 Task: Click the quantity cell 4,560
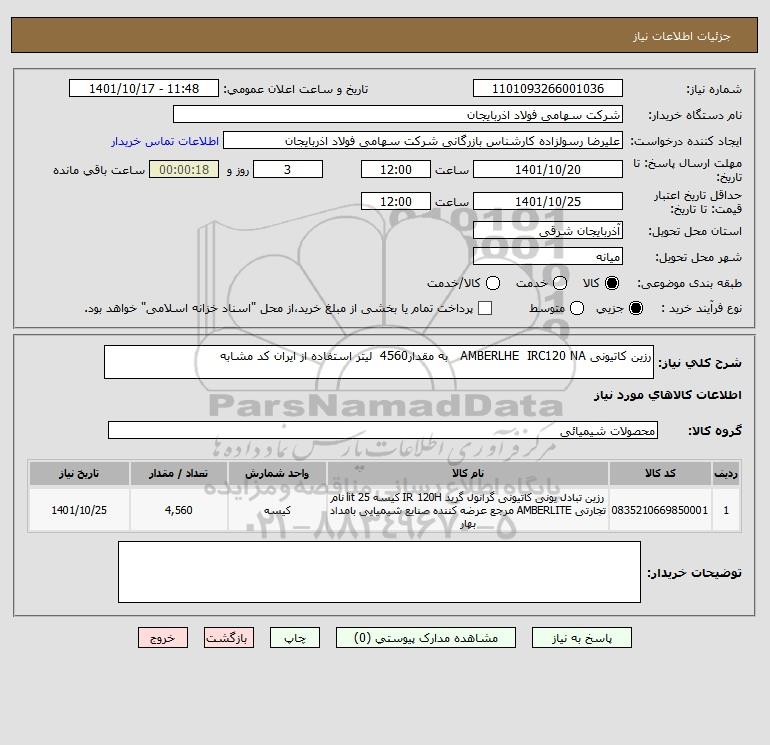[x=179, y=510]
